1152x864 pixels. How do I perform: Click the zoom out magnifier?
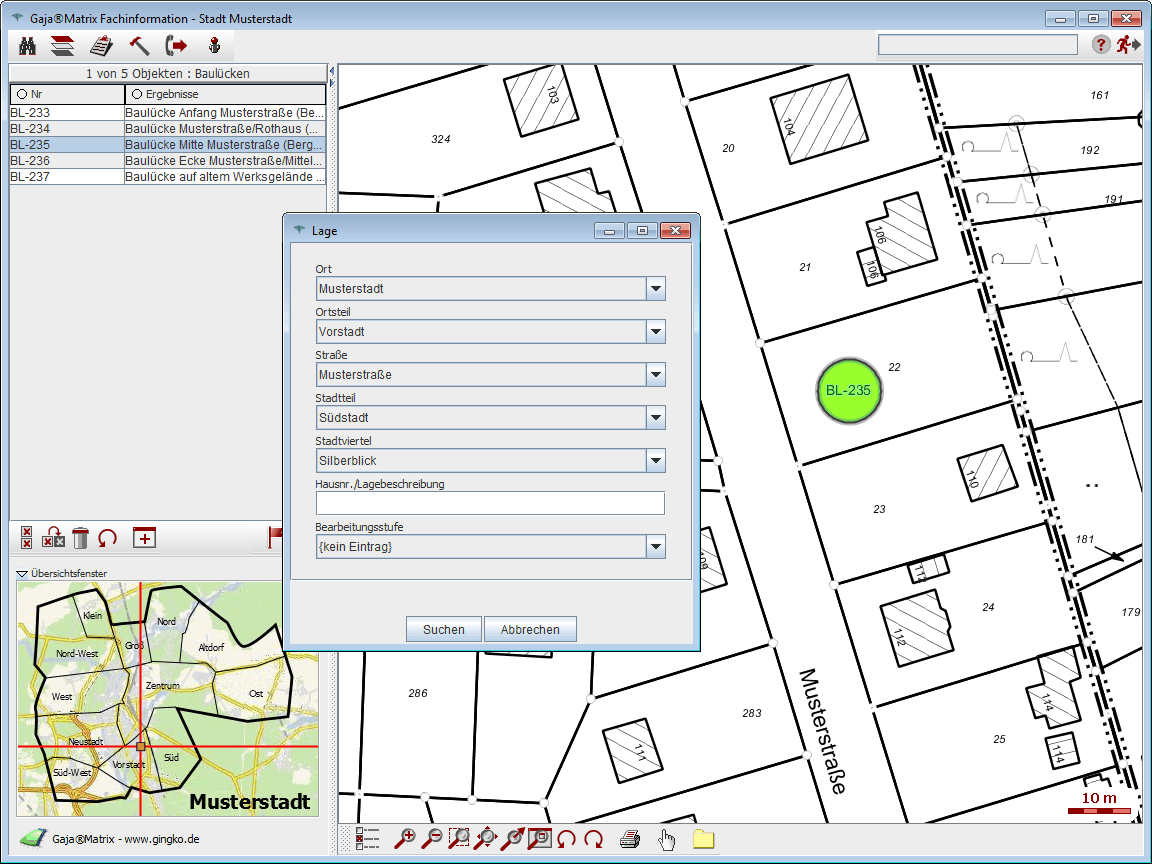click(x=433, y=839)
